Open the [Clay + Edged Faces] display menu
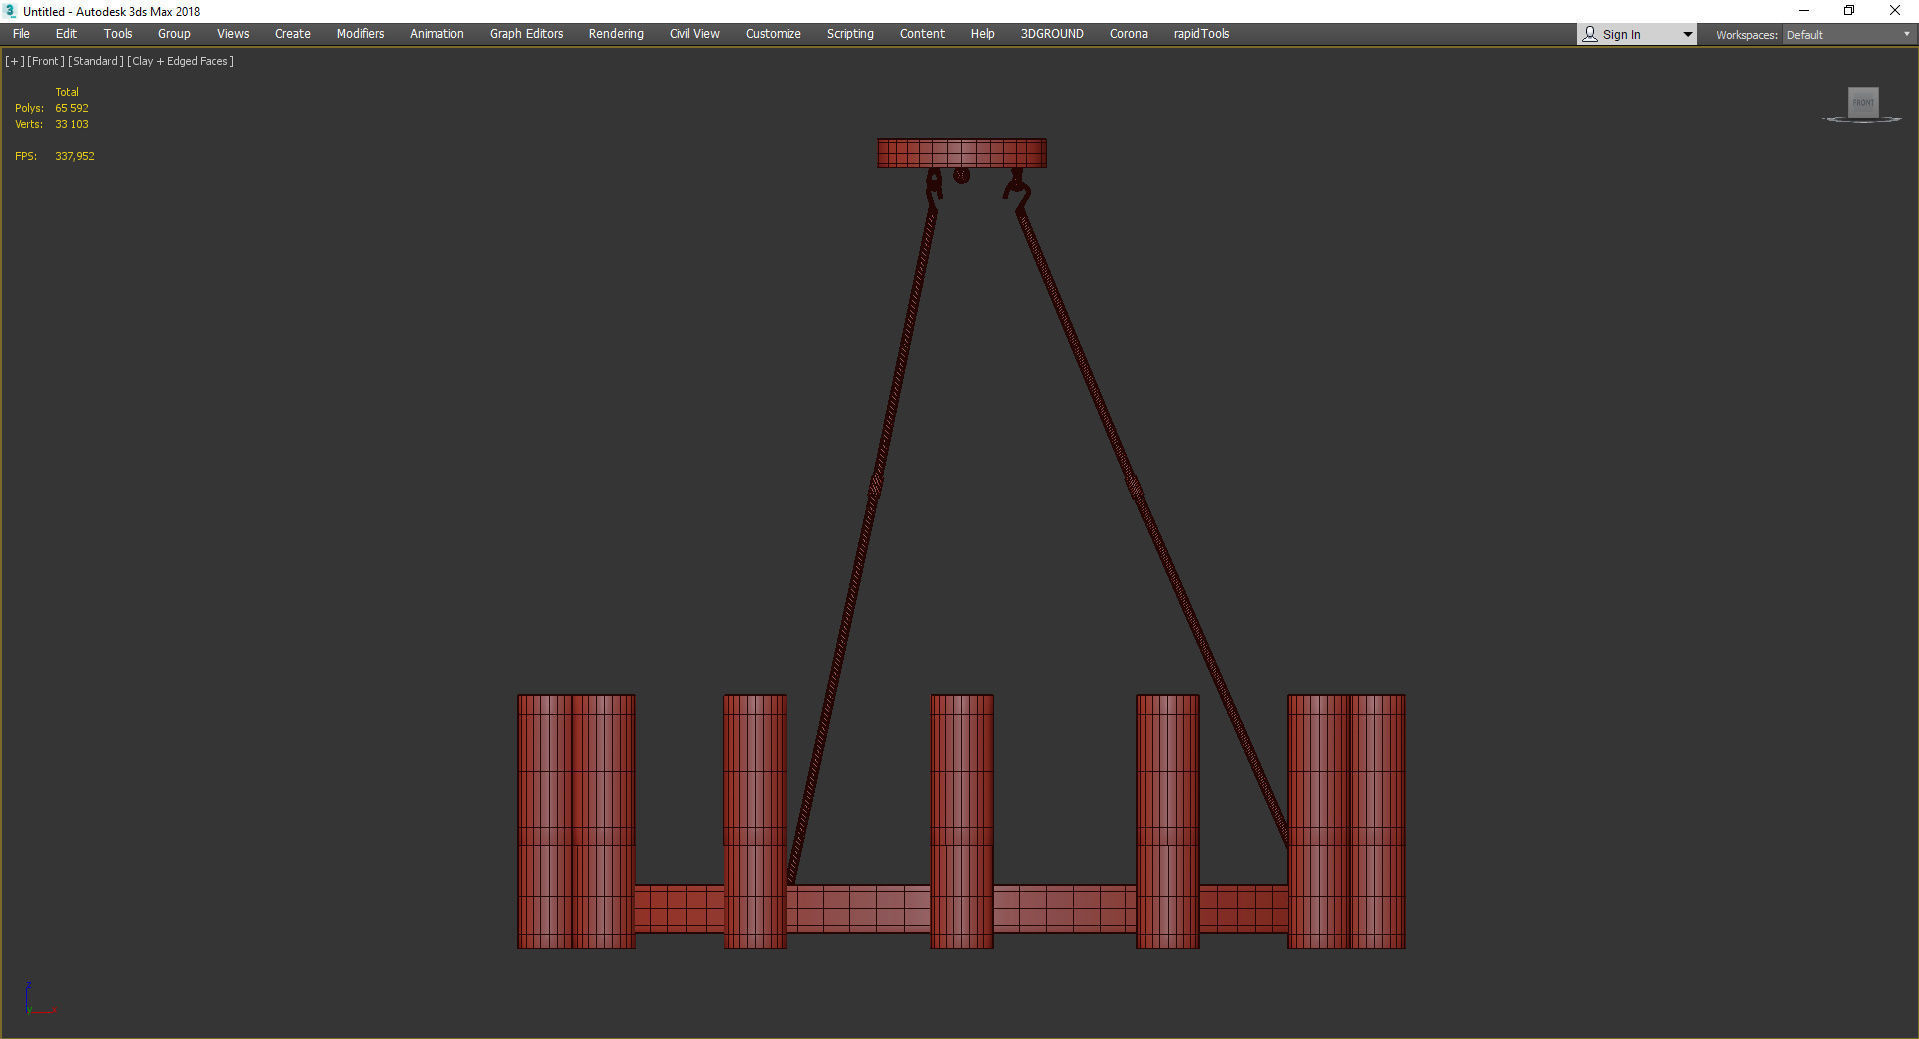 [181, 61]
